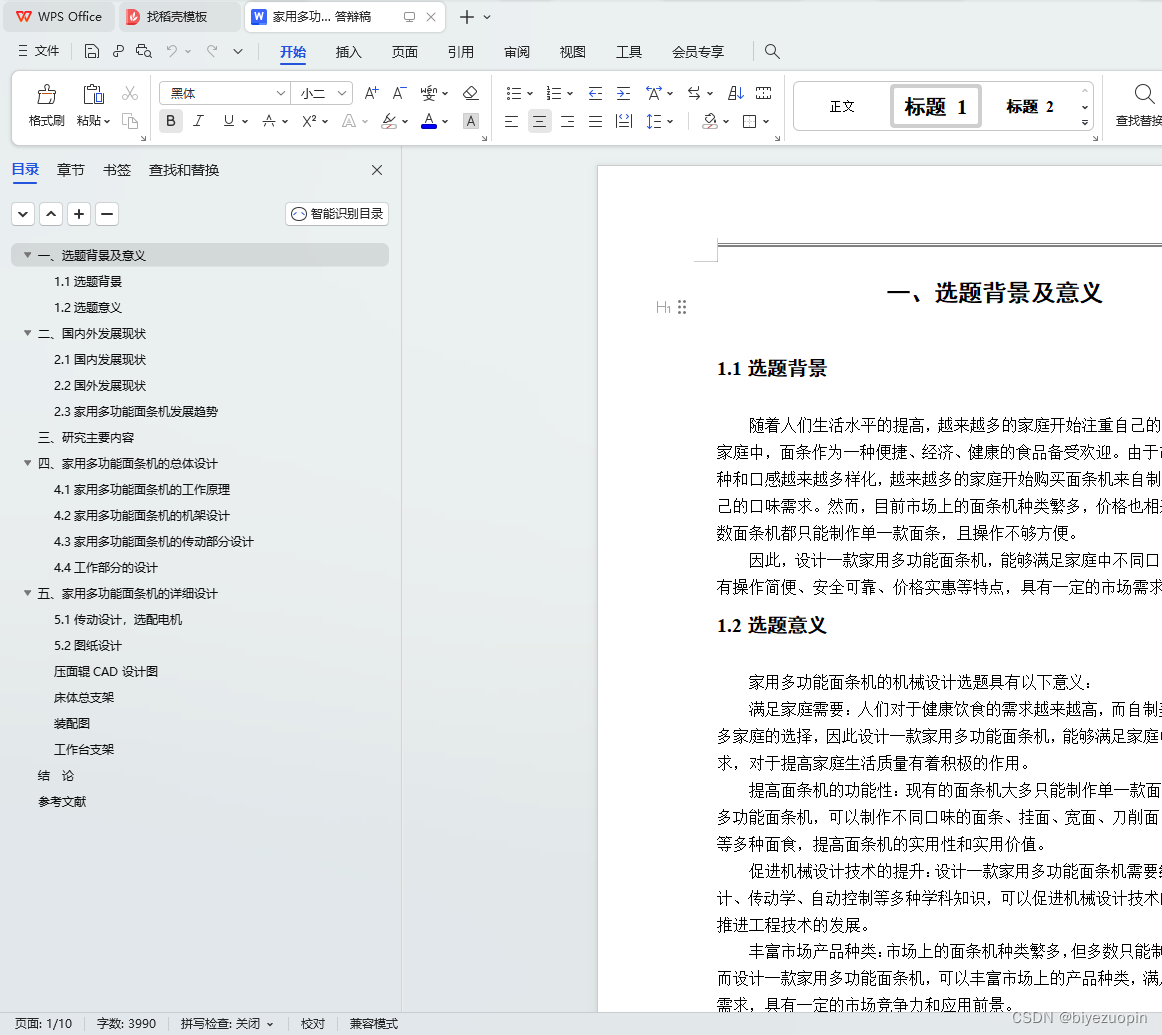Open the 插入 ribbon tab
The height and width of the screenshot is (1035, 1162).
pos(348,52)
